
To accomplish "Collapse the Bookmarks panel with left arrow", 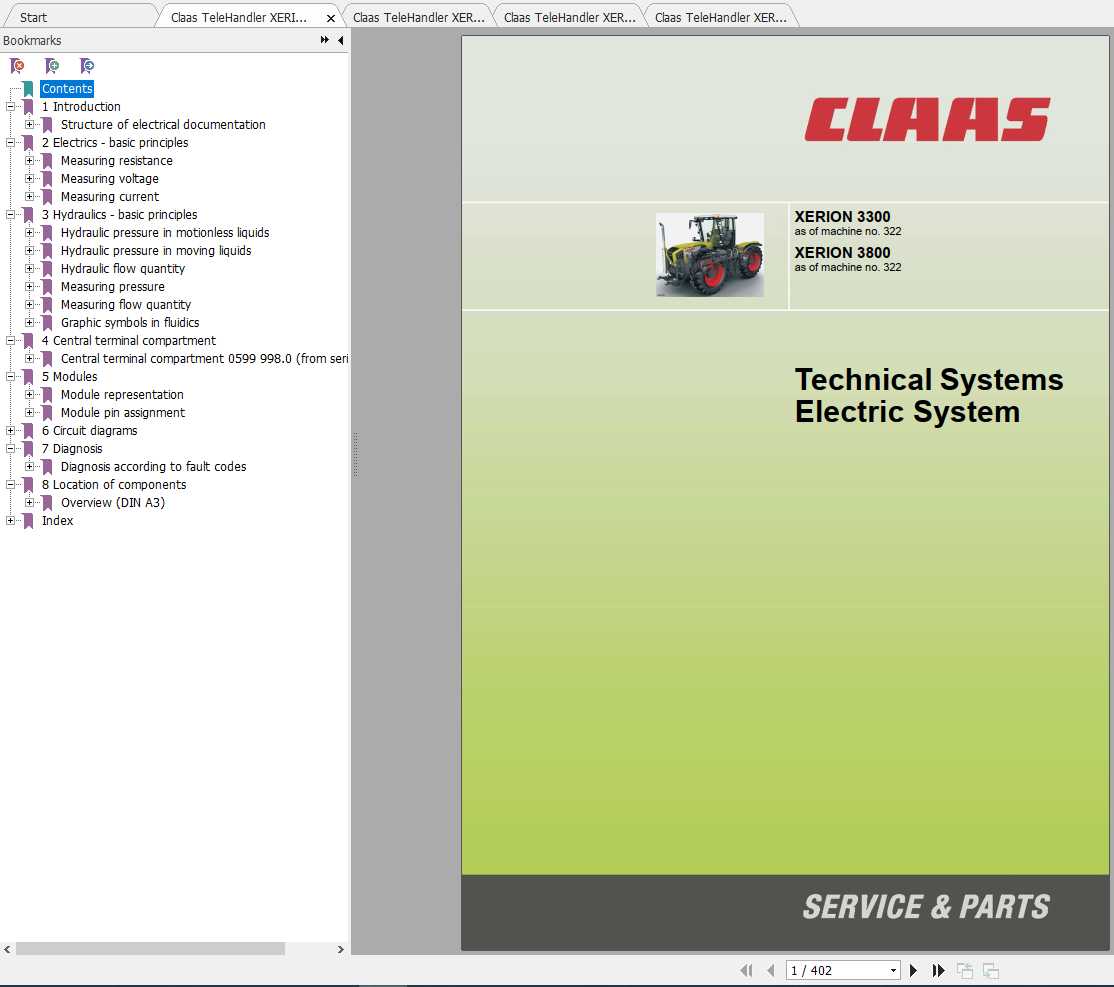I will [x=341, y=41].
